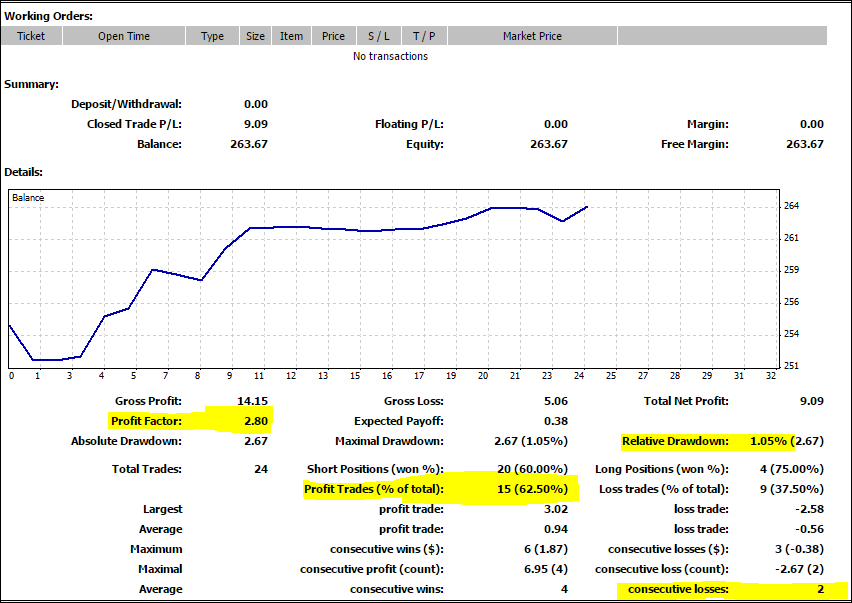Screen dimensions: 852x603
Task: Select the Item column header
Action: pos(291,36)
